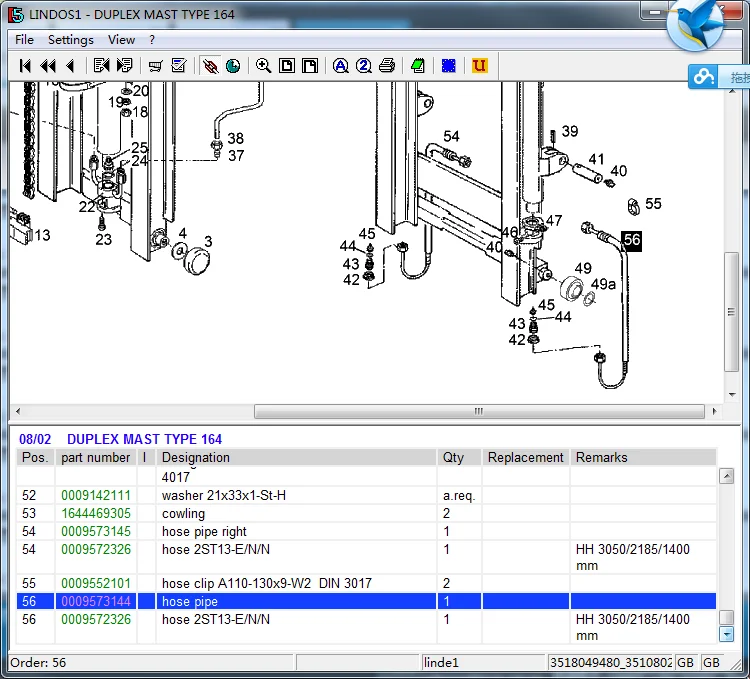
Task: Click the second page-view document icon
Action: [310, 66]
